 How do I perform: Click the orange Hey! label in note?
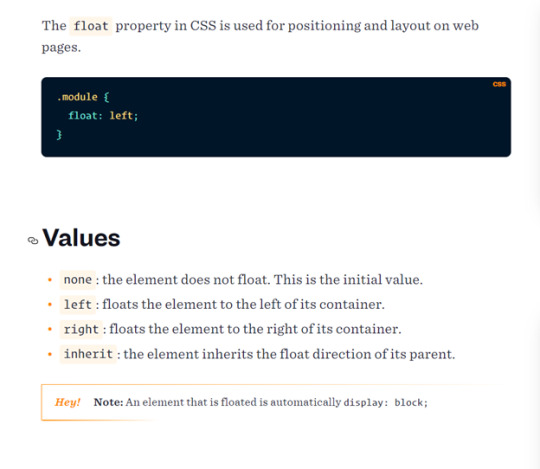point(68,402)
